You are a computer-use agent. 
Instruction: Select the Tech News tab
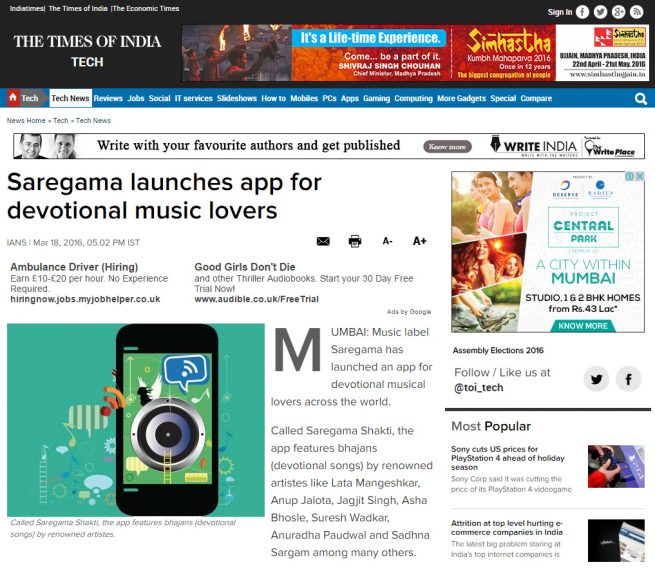[70, 99]
